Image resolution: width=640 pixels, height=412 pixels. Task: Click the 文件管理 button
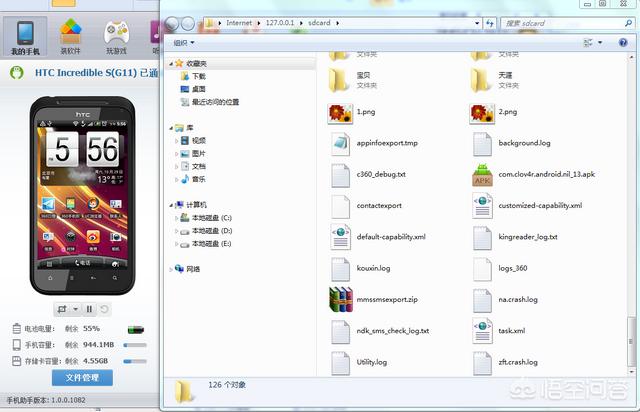coord(82,378)
